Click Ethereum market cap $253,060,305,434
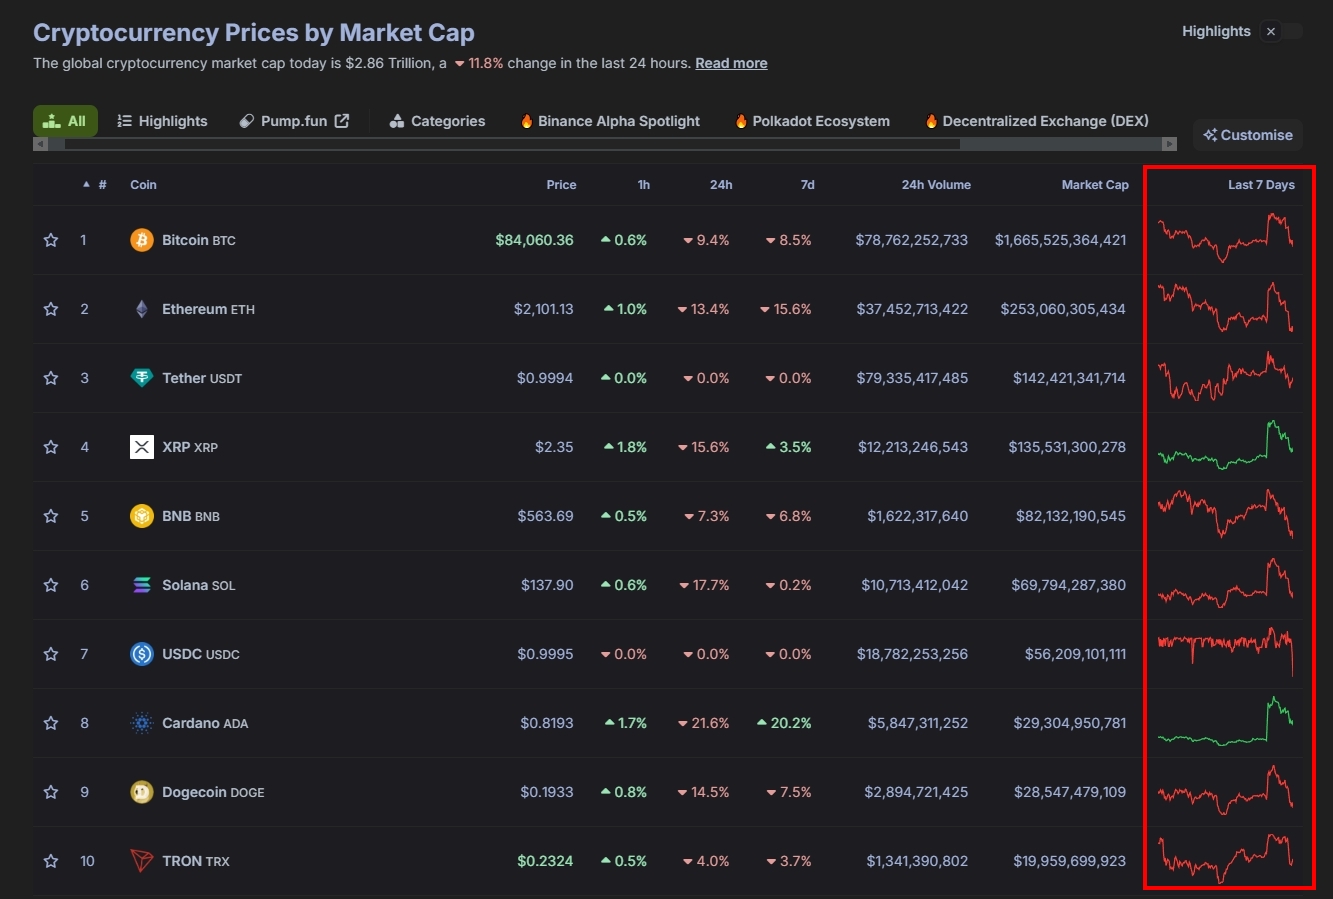Viewport: 1333px width, 899px height. pyautogui.click(x=1063, y=309)
